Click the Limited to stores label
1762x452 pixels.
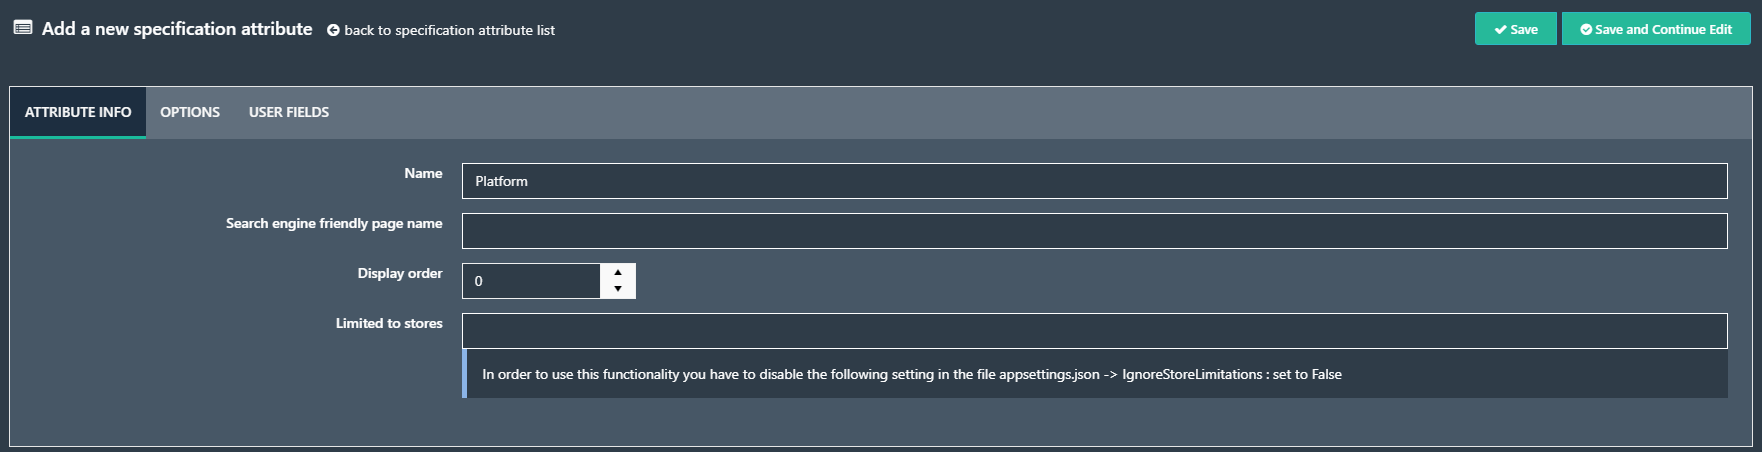click(389, 323)
